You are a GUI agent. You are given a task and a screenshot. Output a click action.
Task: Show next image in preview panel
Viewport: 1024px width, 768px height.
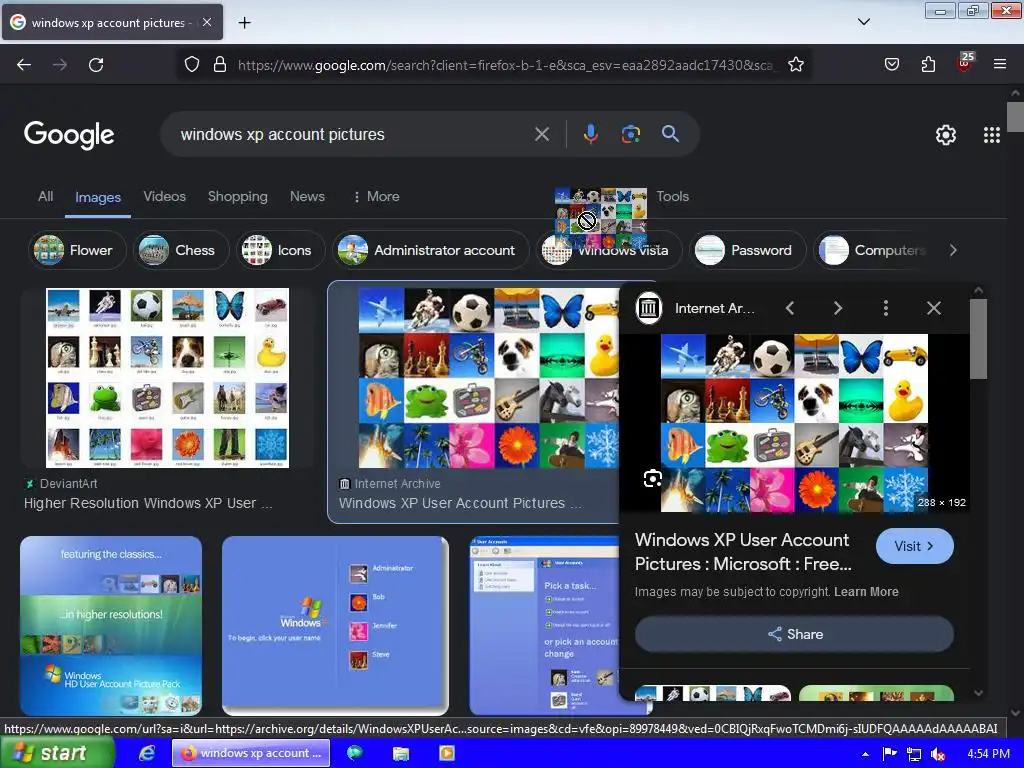[838, 308]
